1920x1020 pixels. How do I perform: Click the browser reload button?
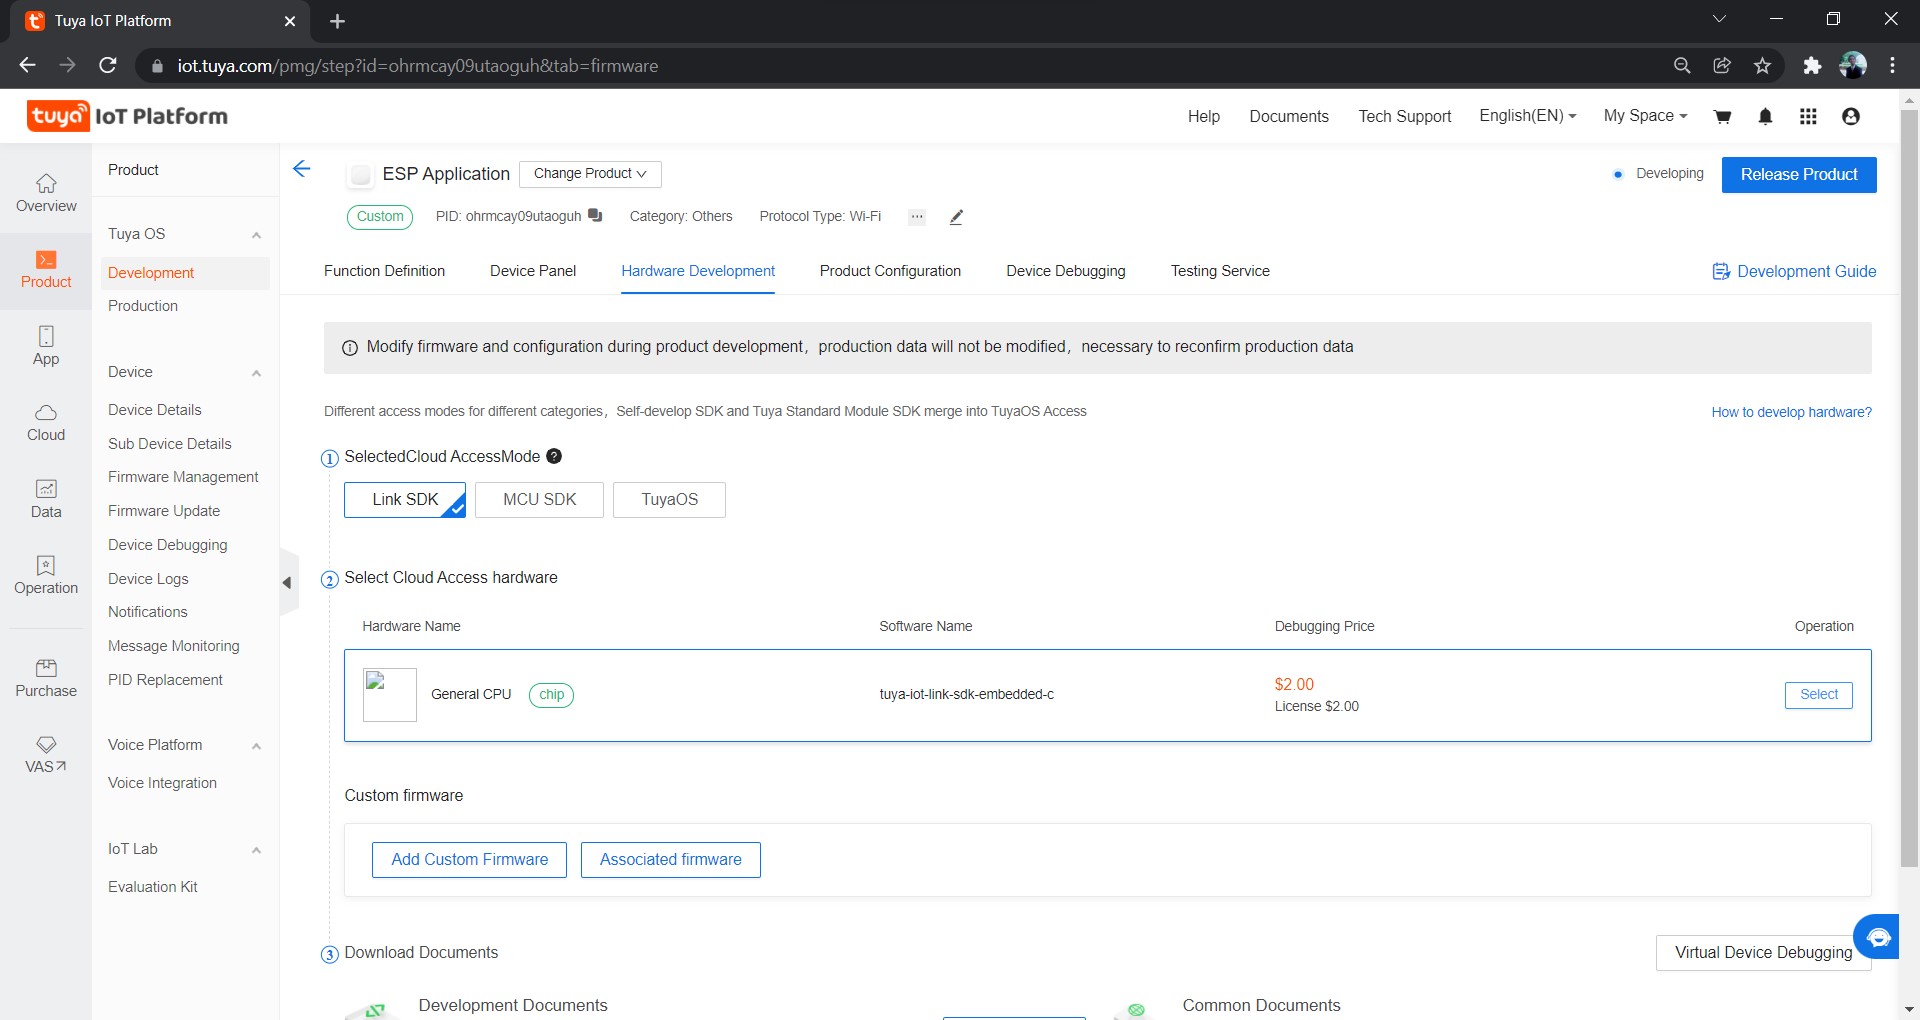[108, 66]
